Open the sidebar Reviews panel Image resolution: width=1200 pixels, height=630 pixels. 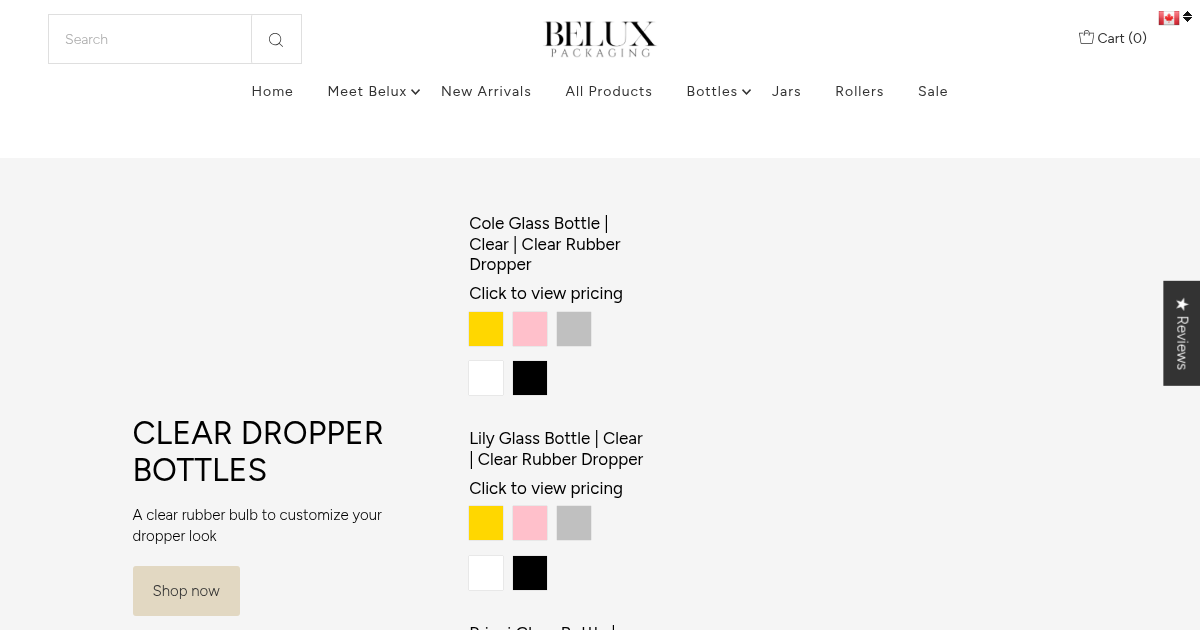pos(1181,333)
